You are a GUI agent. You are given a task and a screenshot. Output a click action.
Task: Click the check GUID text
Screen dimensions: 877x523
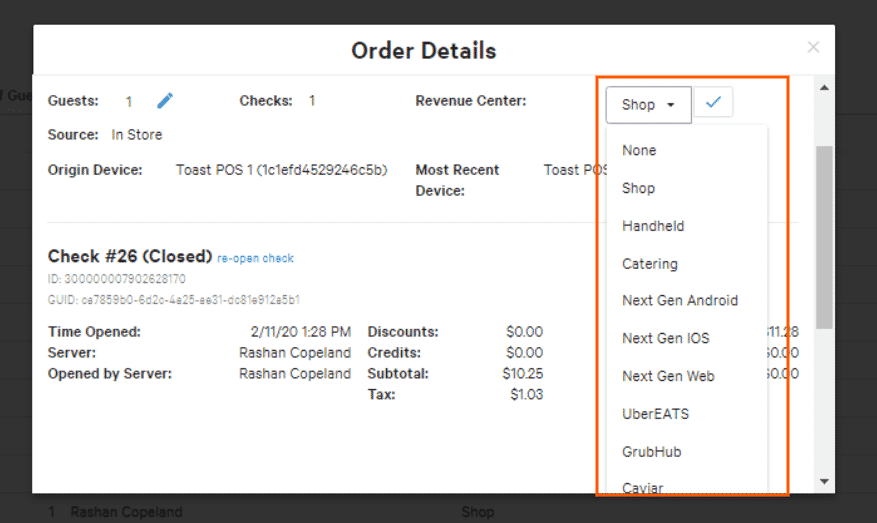coord(173,300)
